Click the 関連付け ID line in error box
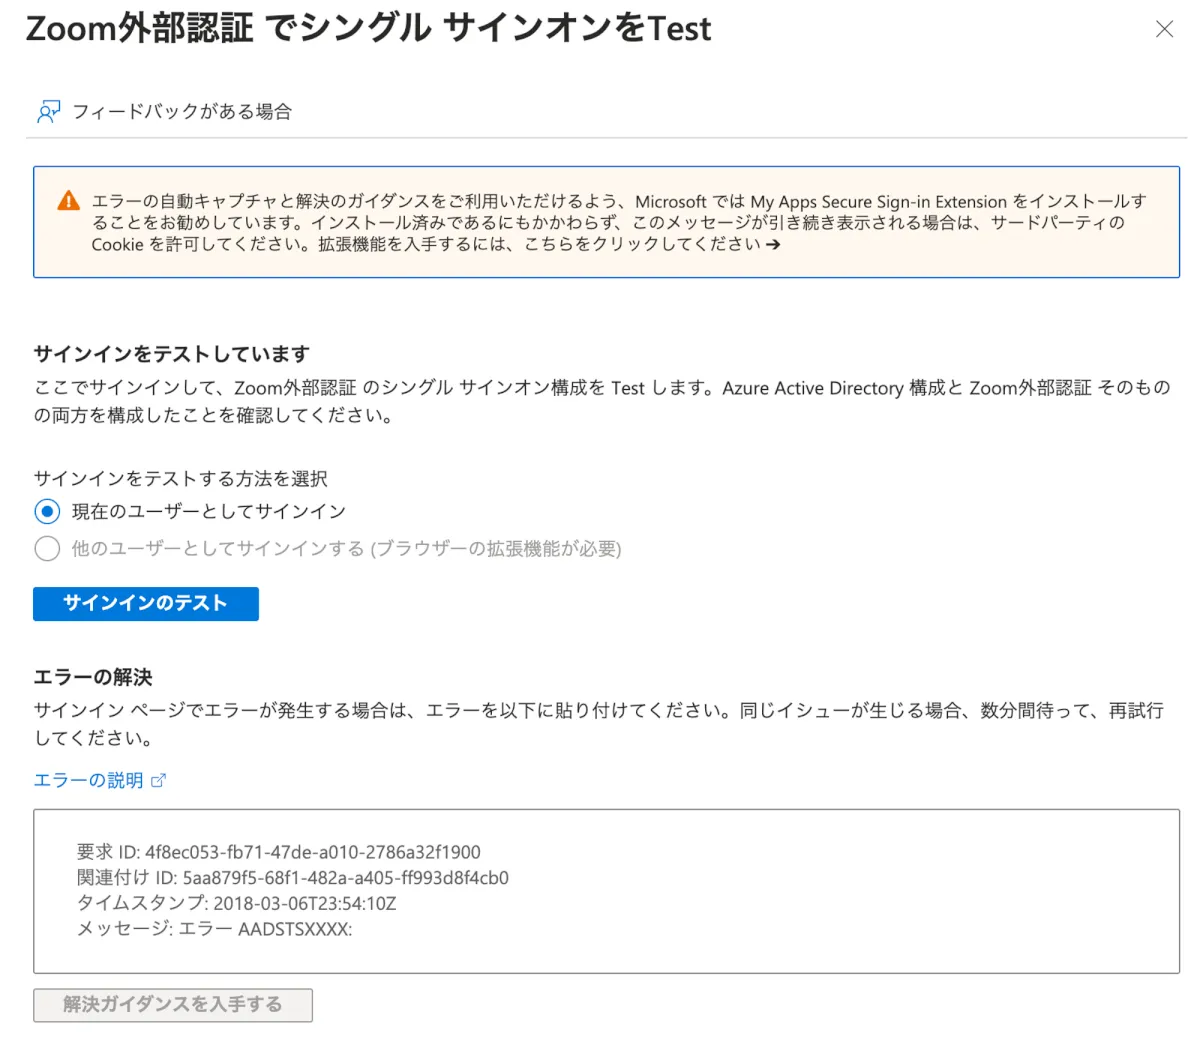Viewport: 1200px width, 1045px height. [x=292, y=878]
